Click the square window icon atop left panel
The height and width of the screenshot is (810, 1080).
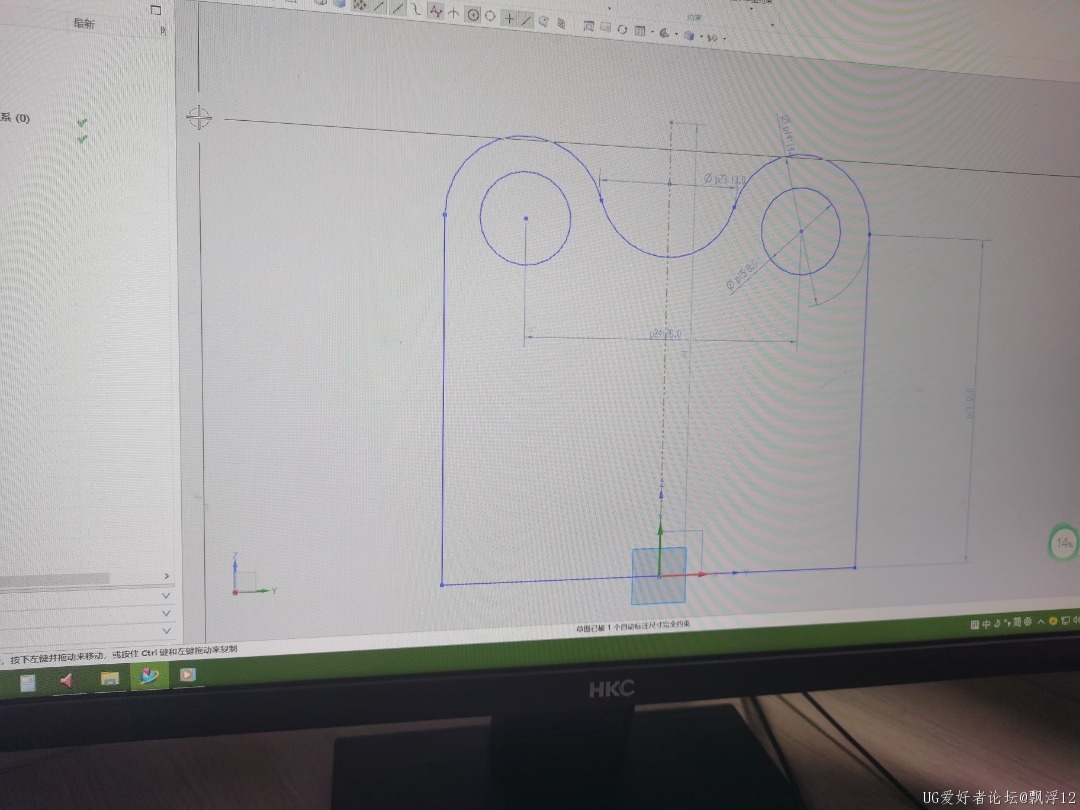156,10
